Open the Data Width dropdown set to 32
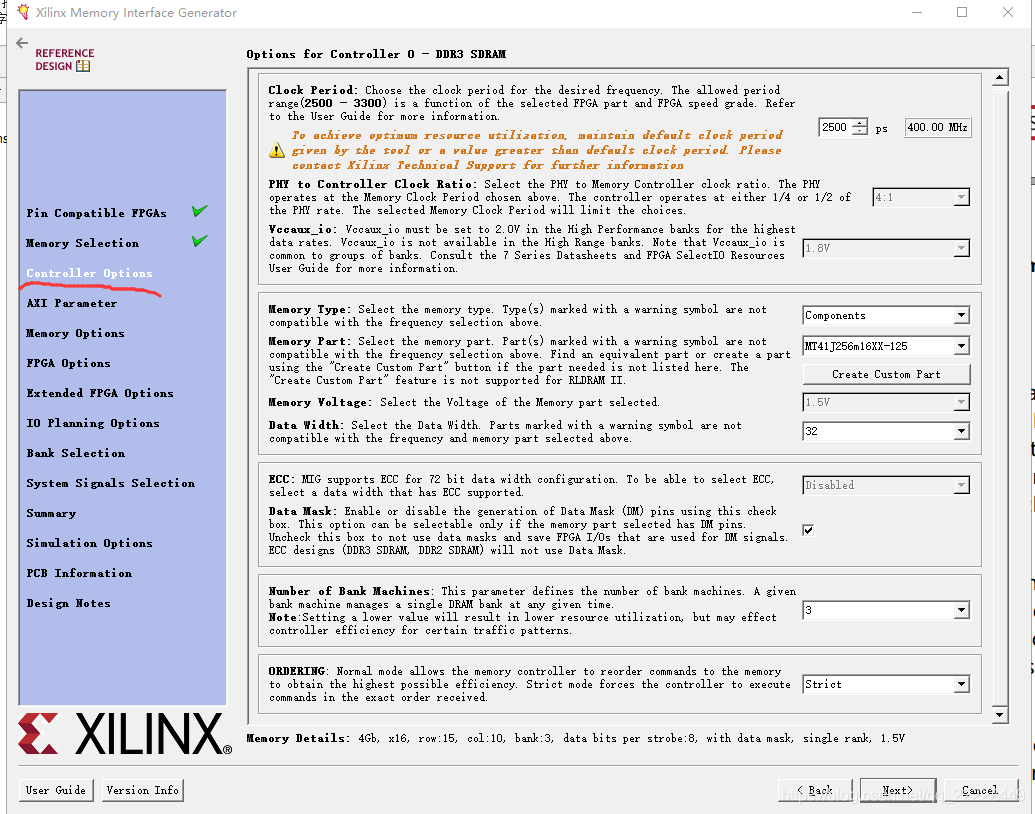Image resolution: width=1035 pixels, height=814 pixels. (962, 431)
